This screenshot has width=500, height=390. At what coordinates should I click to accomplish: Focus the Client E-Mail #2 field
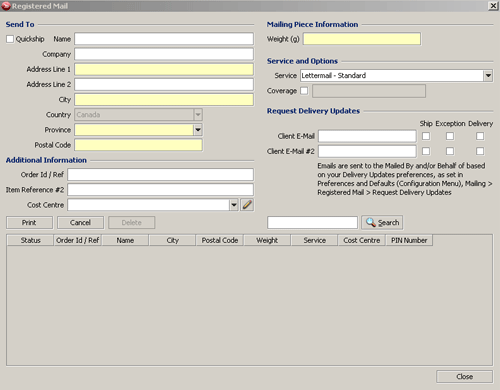pos(367,151)
